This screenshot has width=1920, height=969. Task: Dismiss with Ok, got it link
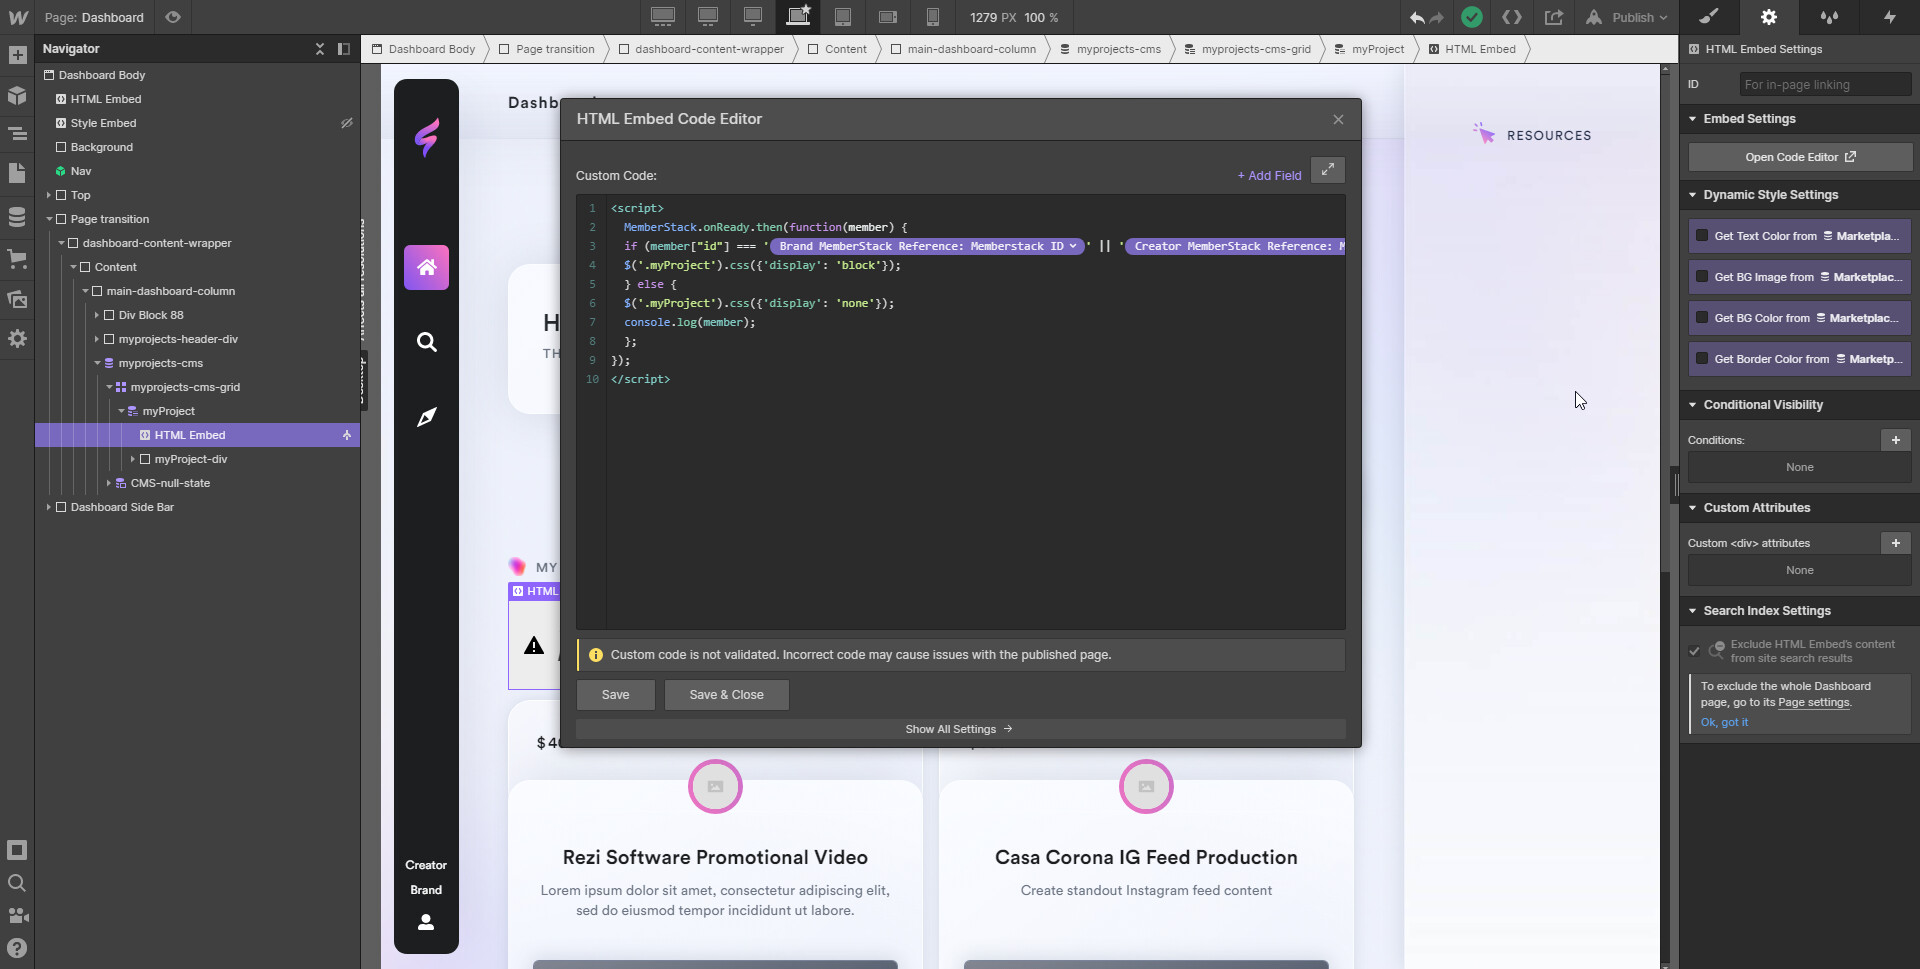coord(1724,722)
